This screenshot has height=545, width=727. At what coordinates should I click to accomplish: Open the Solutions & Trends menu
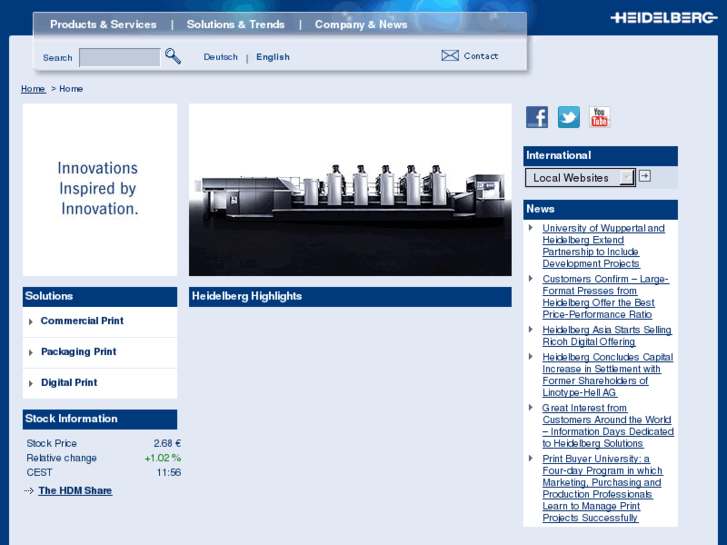pyautogui.click(x=236, y=25)
